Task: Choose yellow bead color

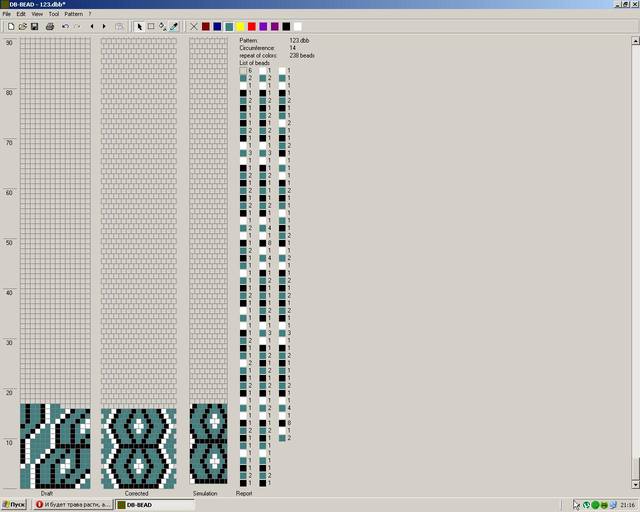Action: 240,27
